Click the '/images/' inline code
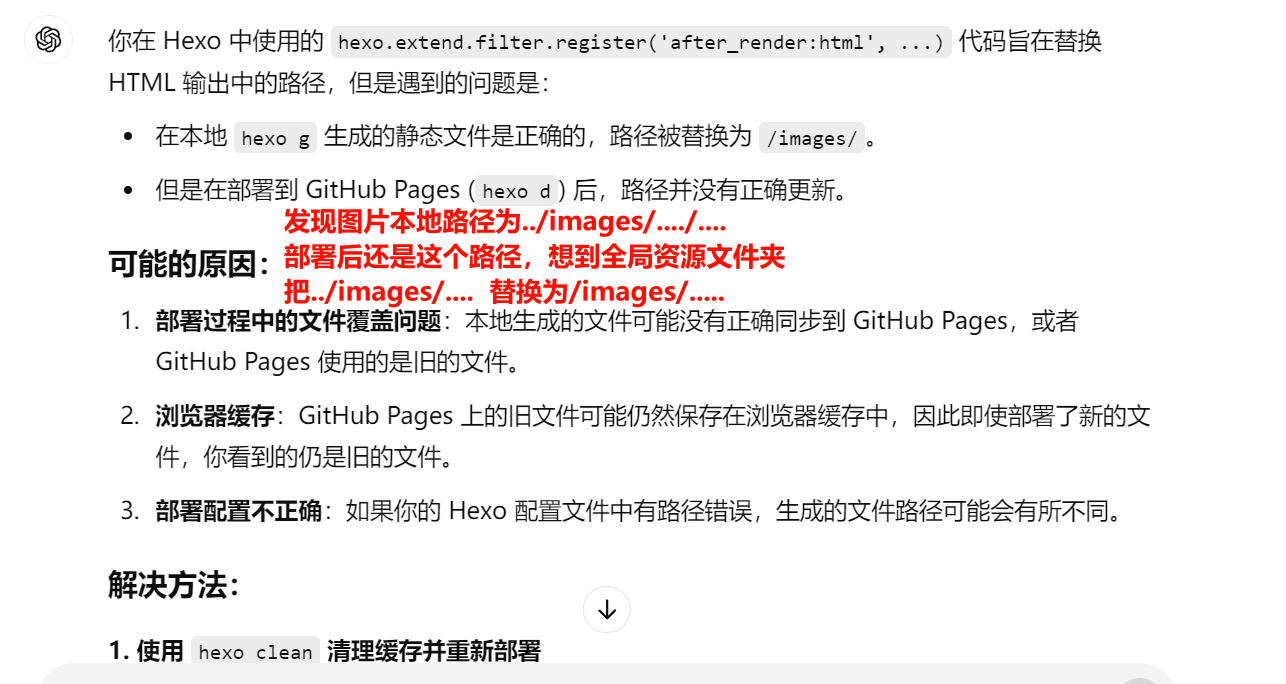1286x684 pixels. point(811,139)
